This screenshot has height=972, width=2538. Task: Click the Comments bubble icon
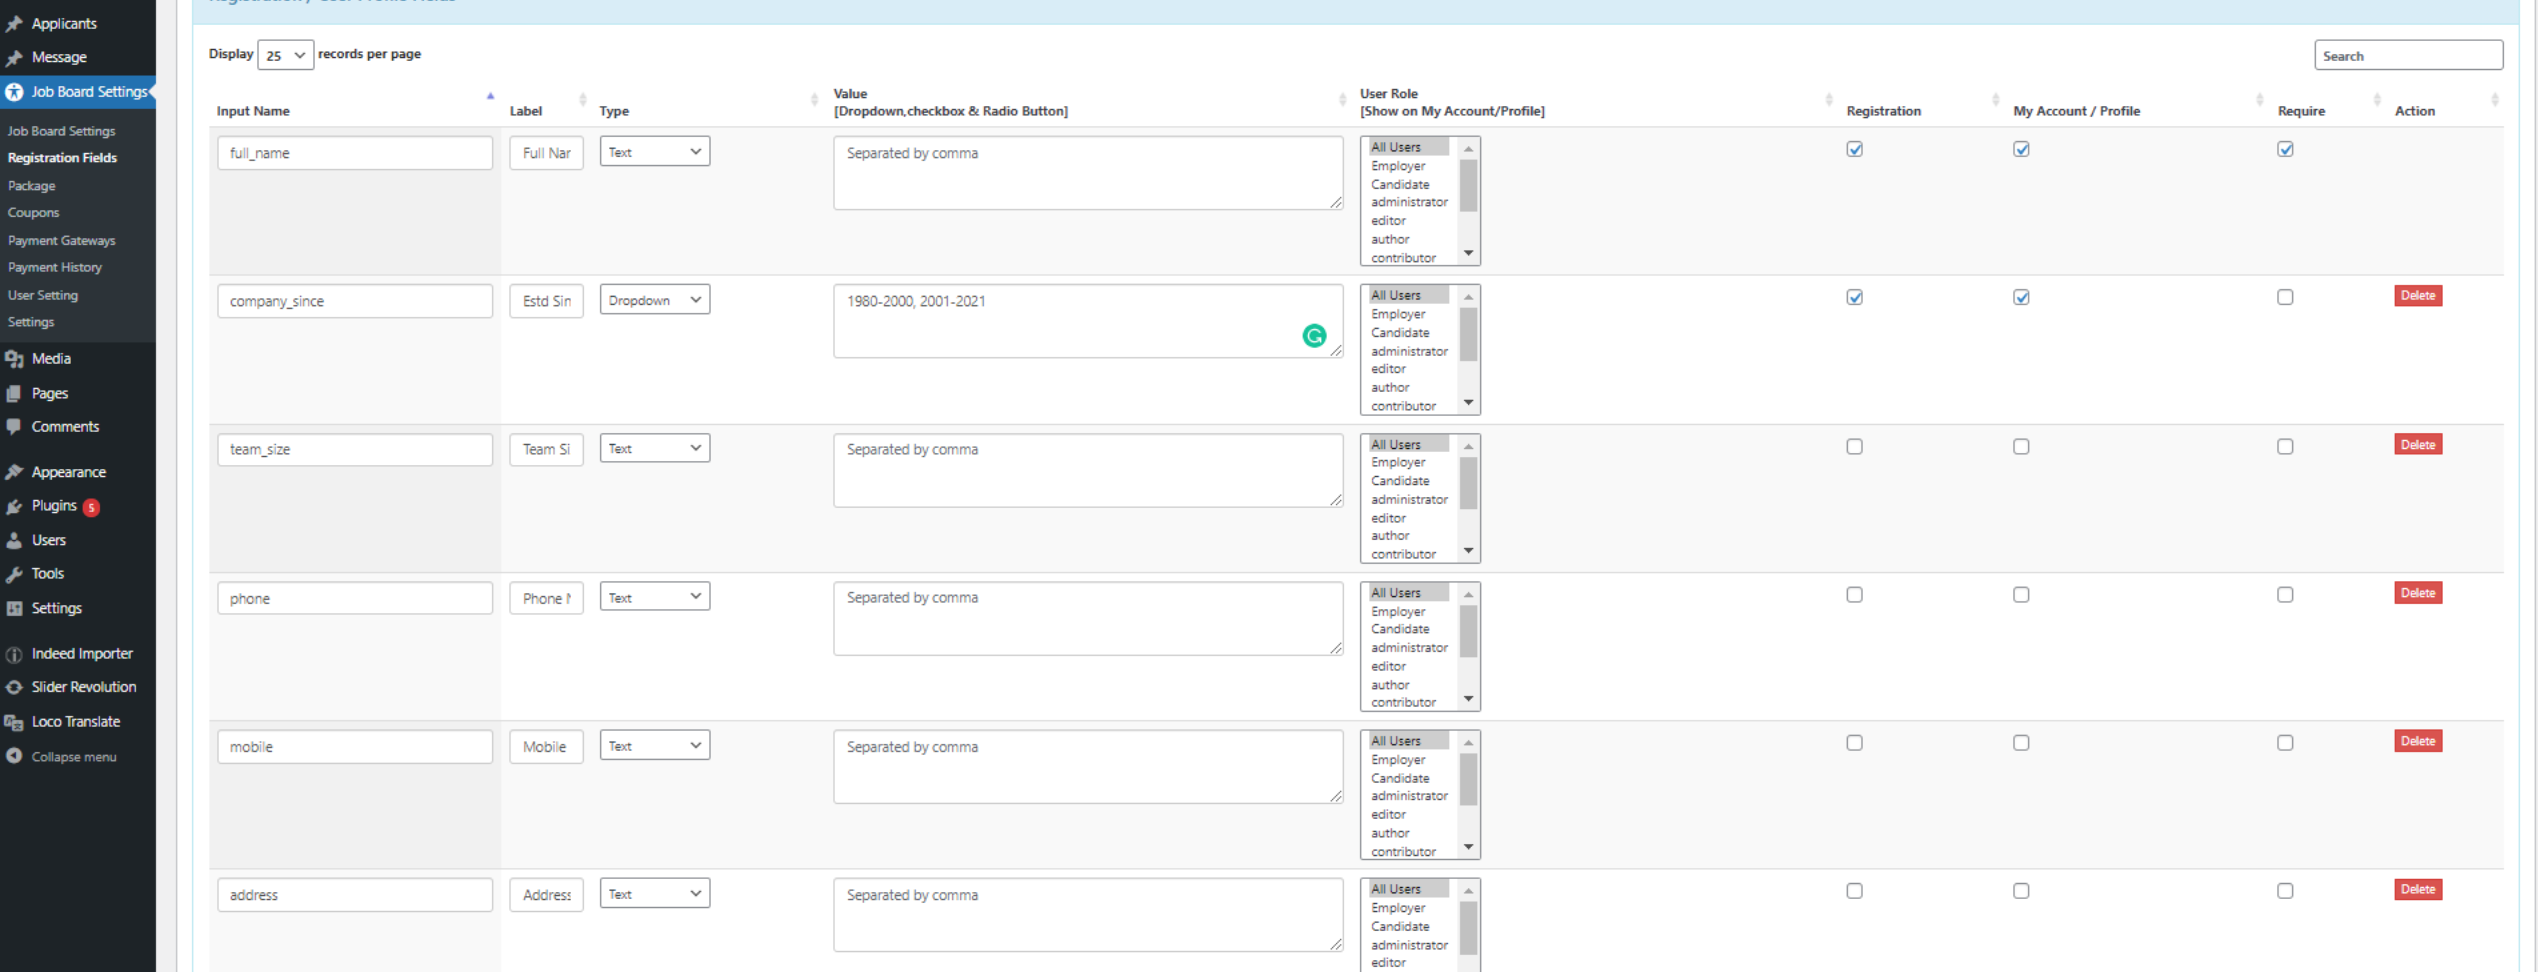pyautogui.click(x=14, y=426)
